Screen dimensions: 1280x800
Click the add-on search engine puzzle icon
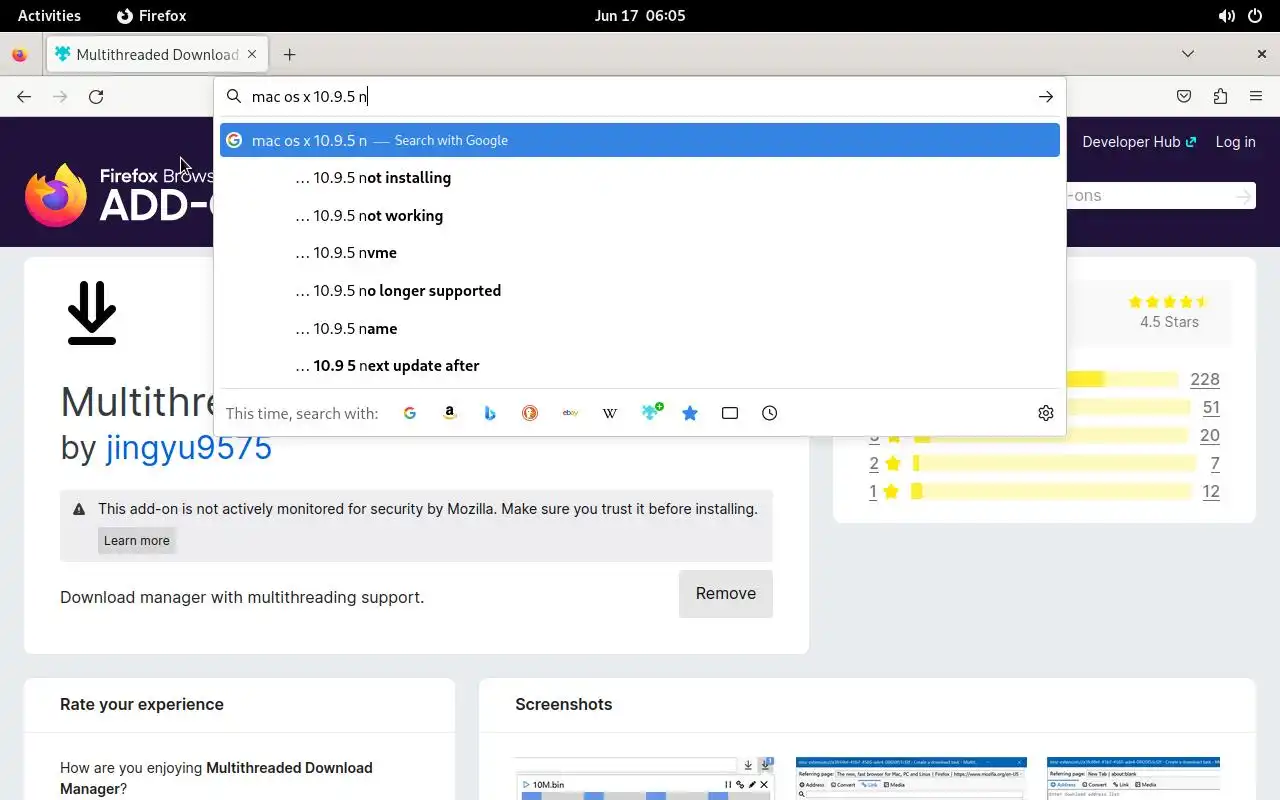[652, 412]
